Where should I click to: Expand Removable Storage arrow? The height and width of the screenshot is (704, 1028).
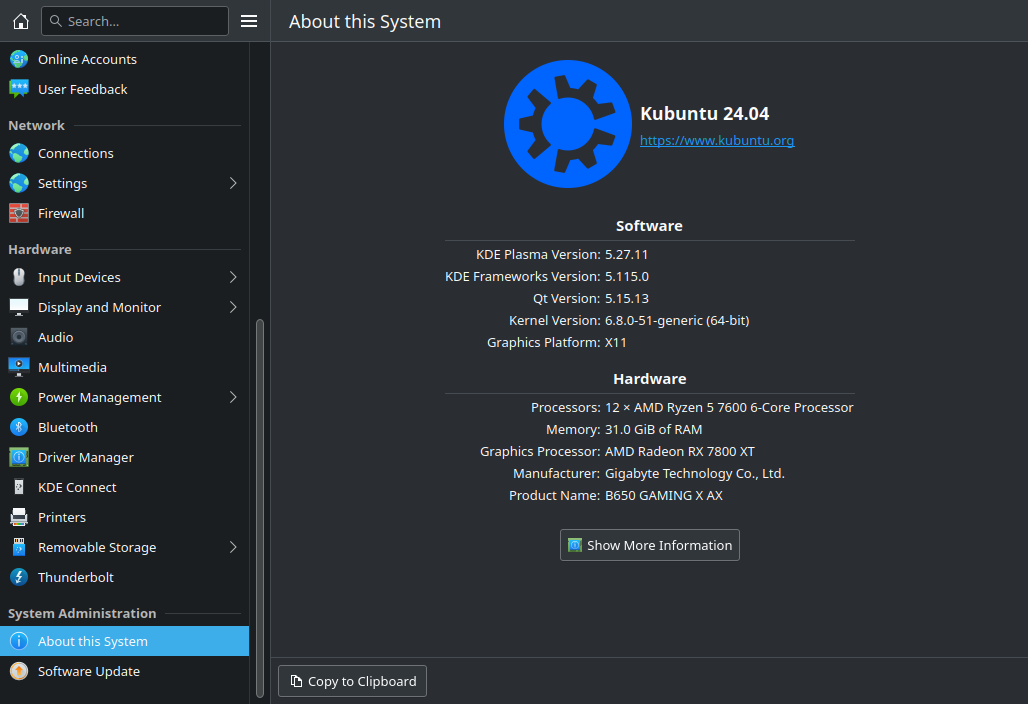click(x=233, y=547)
